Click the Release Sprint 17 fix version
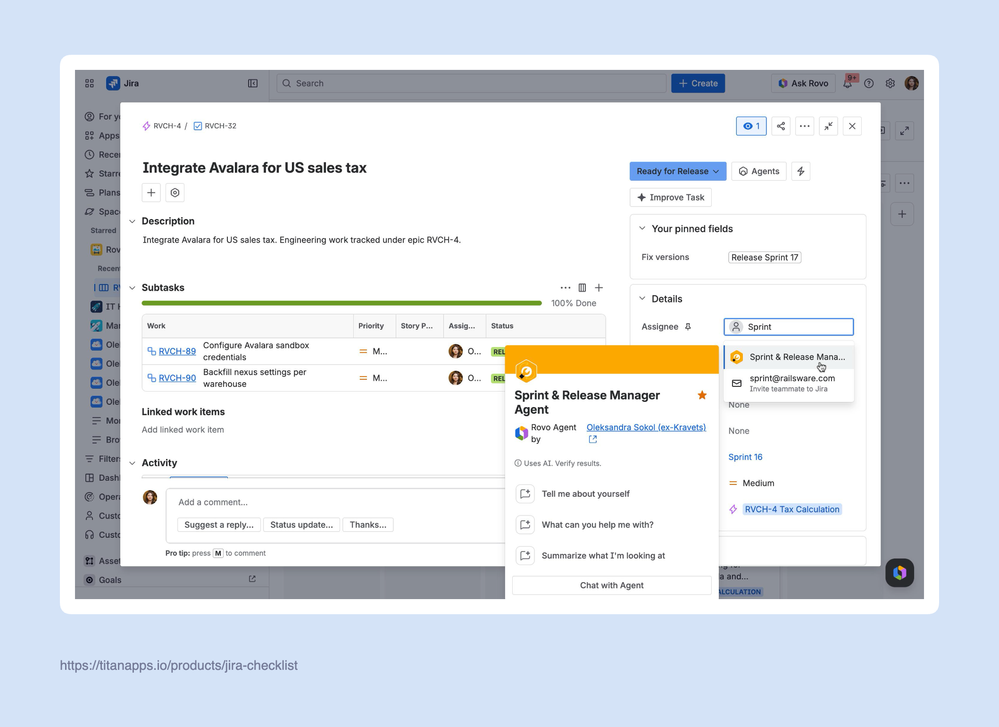The height and width of the screenshot is (727, 999). click(765, 257)
